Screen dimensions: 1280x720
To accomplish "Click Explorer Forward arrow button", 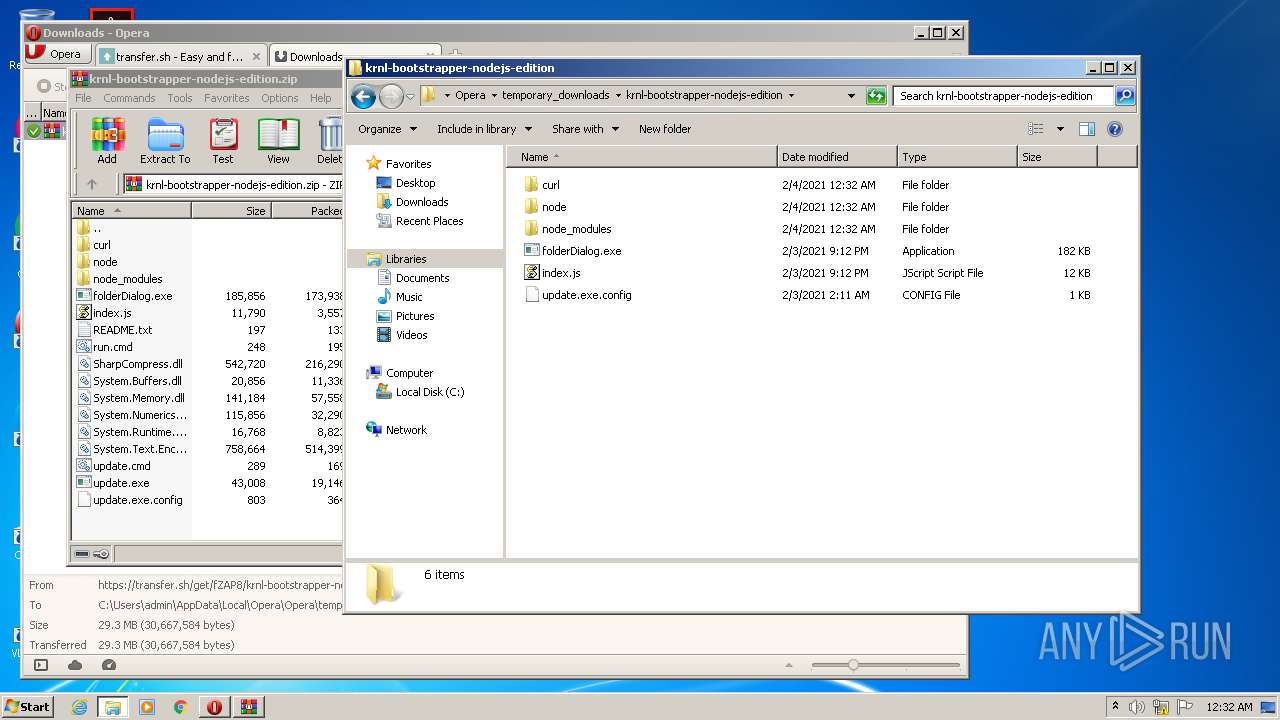I will [391, 96].
